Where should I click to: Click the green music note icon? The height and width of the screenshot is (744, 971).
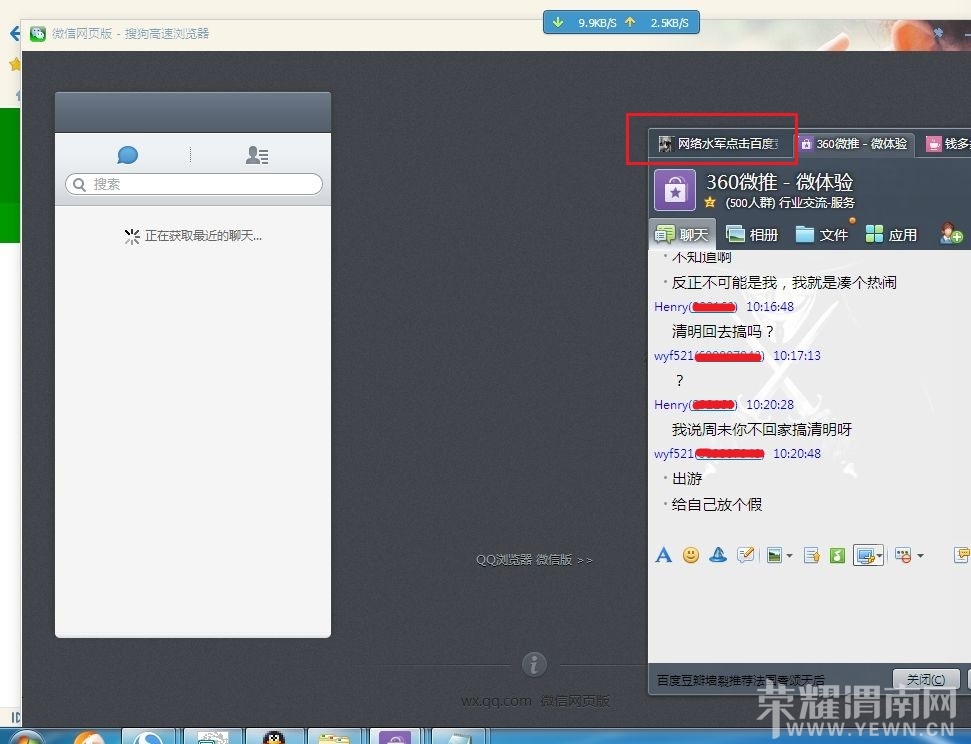tap(837, 556)
